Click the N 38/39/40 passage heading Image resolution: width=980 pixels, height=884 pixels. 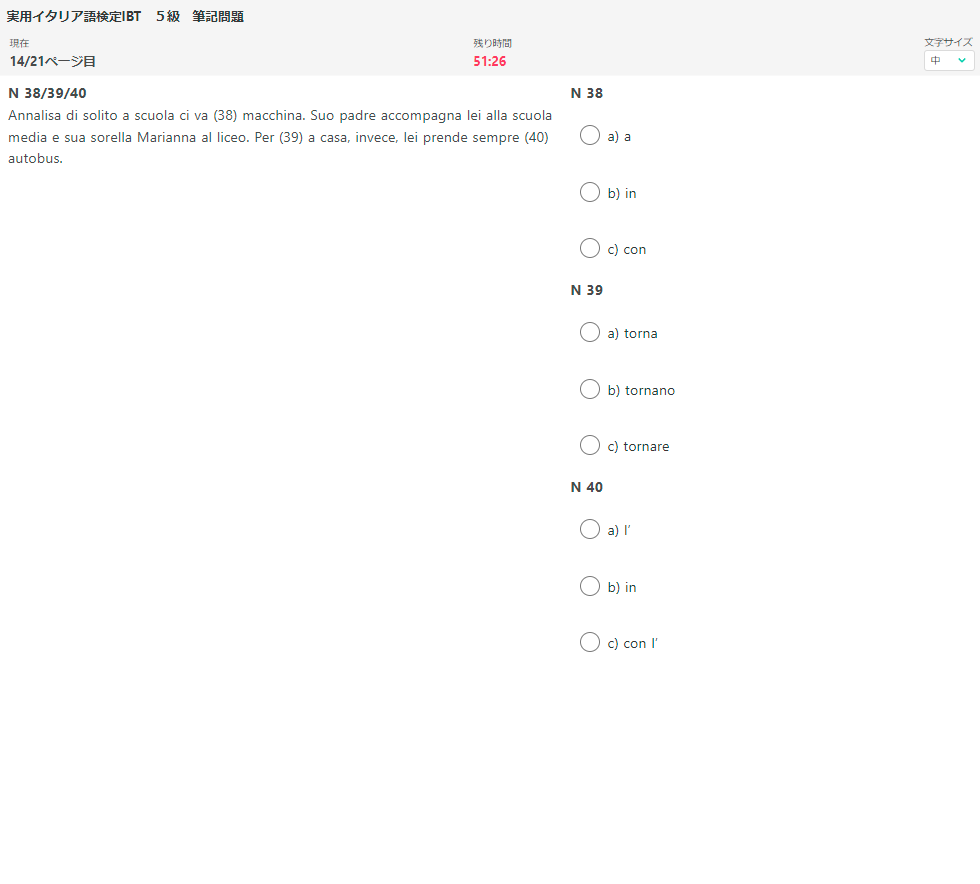tap(48, 93)
